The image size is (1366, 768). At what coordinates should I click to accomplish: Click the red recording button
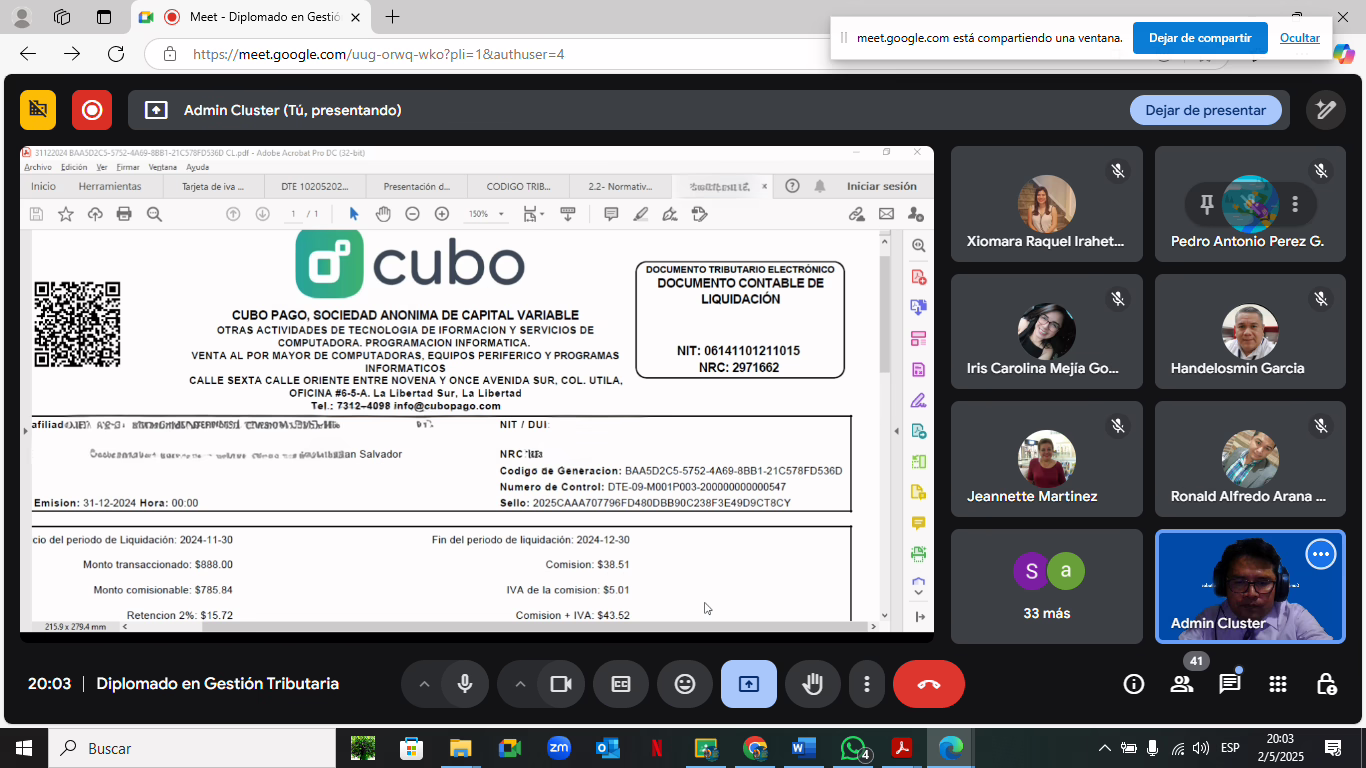point(92,110)
